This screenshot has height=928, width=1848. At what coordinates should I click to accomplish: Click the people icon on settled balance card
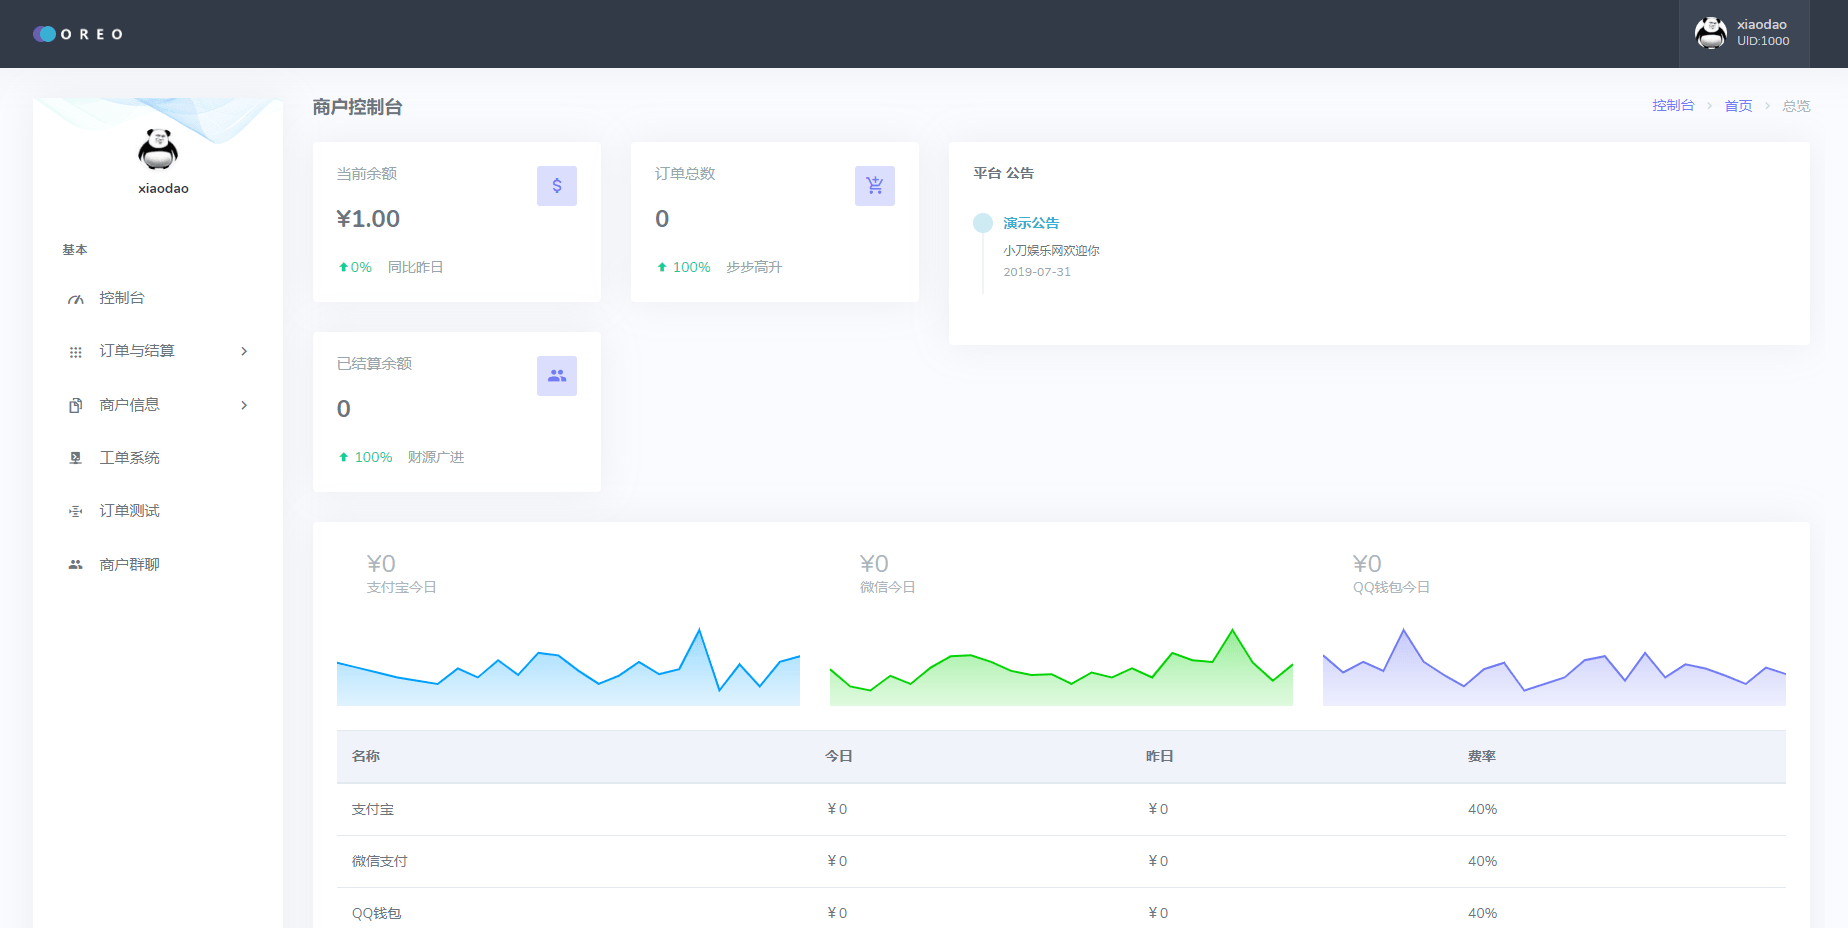(x=557, y=376)
